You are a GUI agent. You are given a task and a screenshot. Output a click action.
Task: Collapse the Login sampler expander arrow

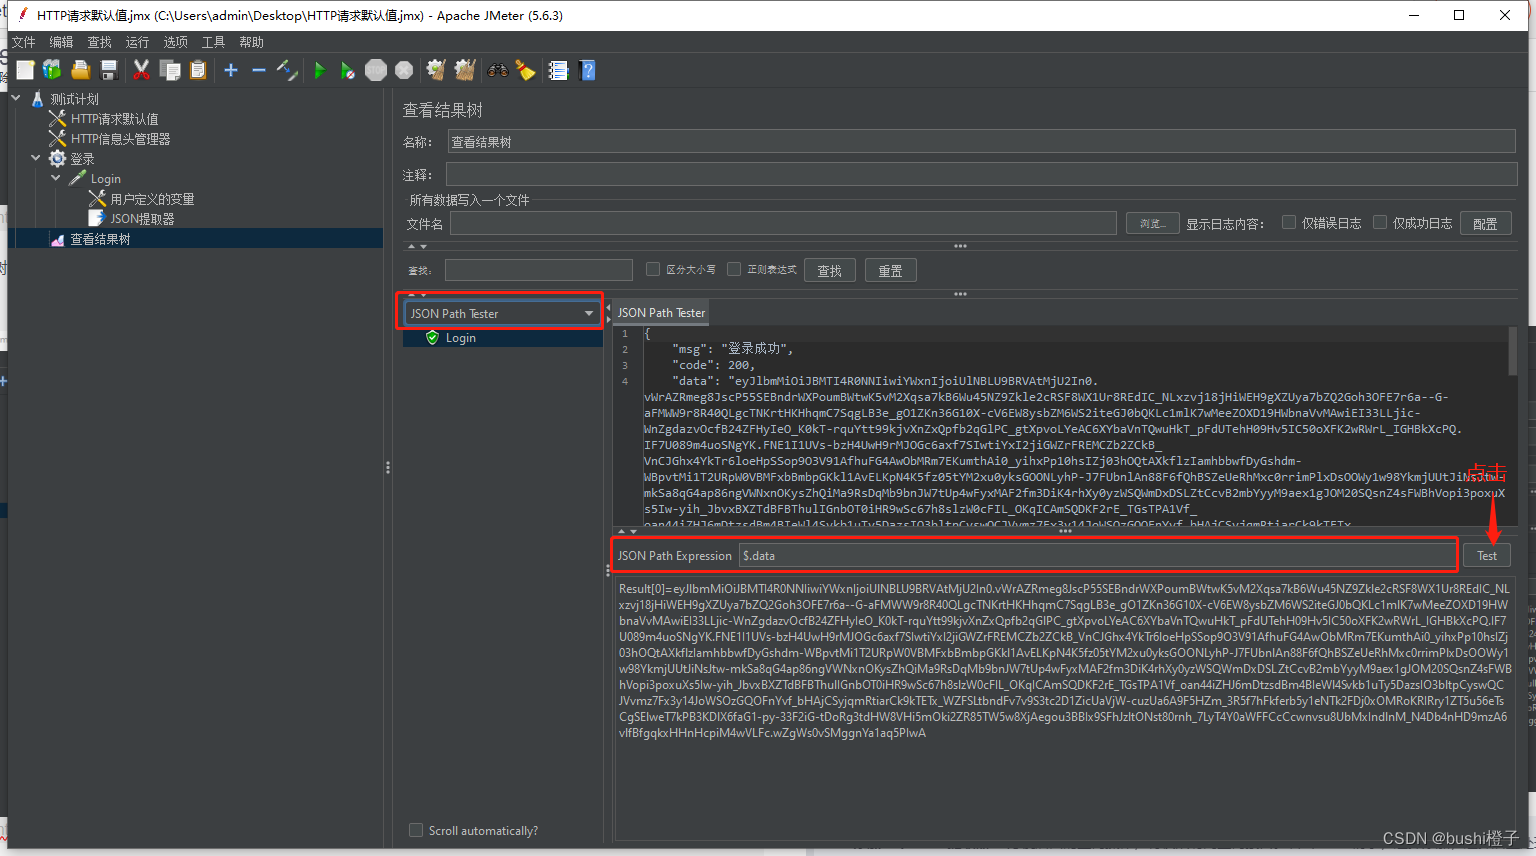[x=56, y=178]
